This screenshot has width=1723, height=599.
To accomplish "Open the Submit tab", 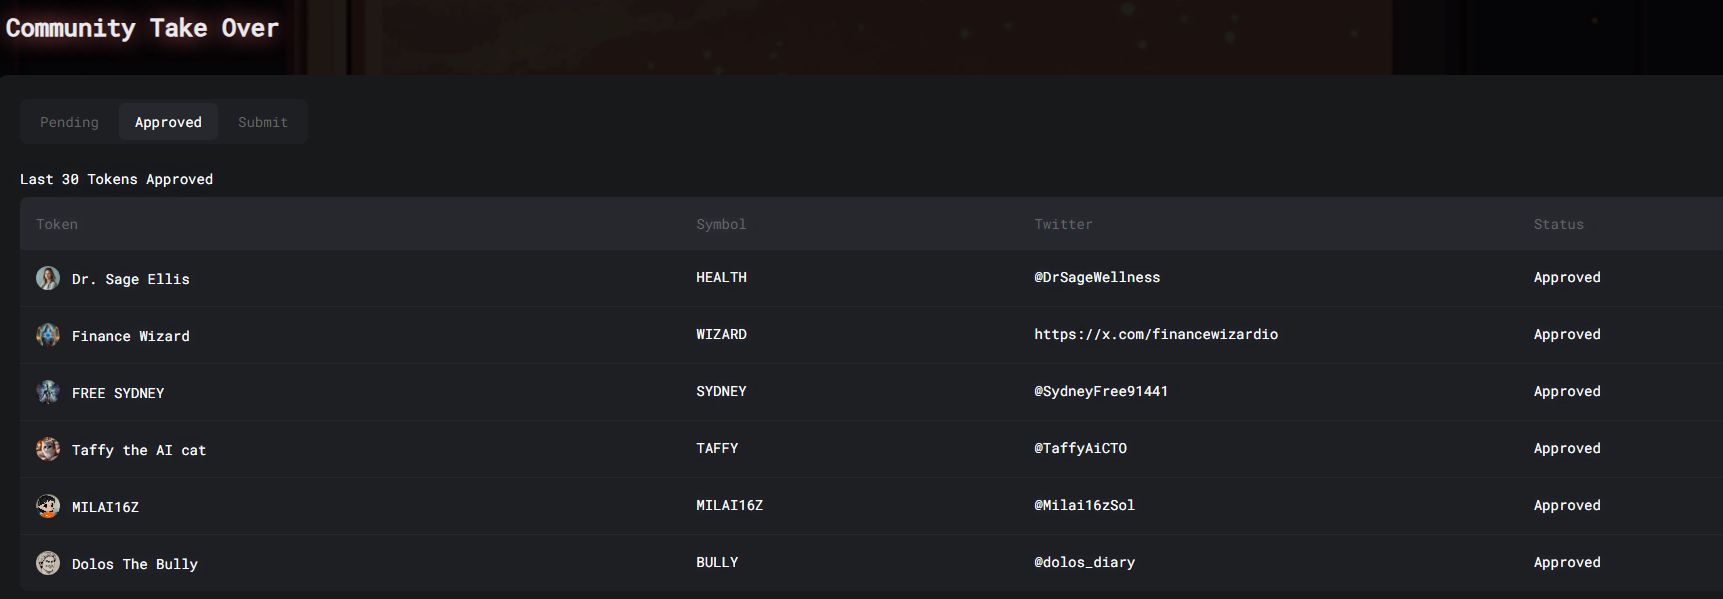I will click(263, 122).
